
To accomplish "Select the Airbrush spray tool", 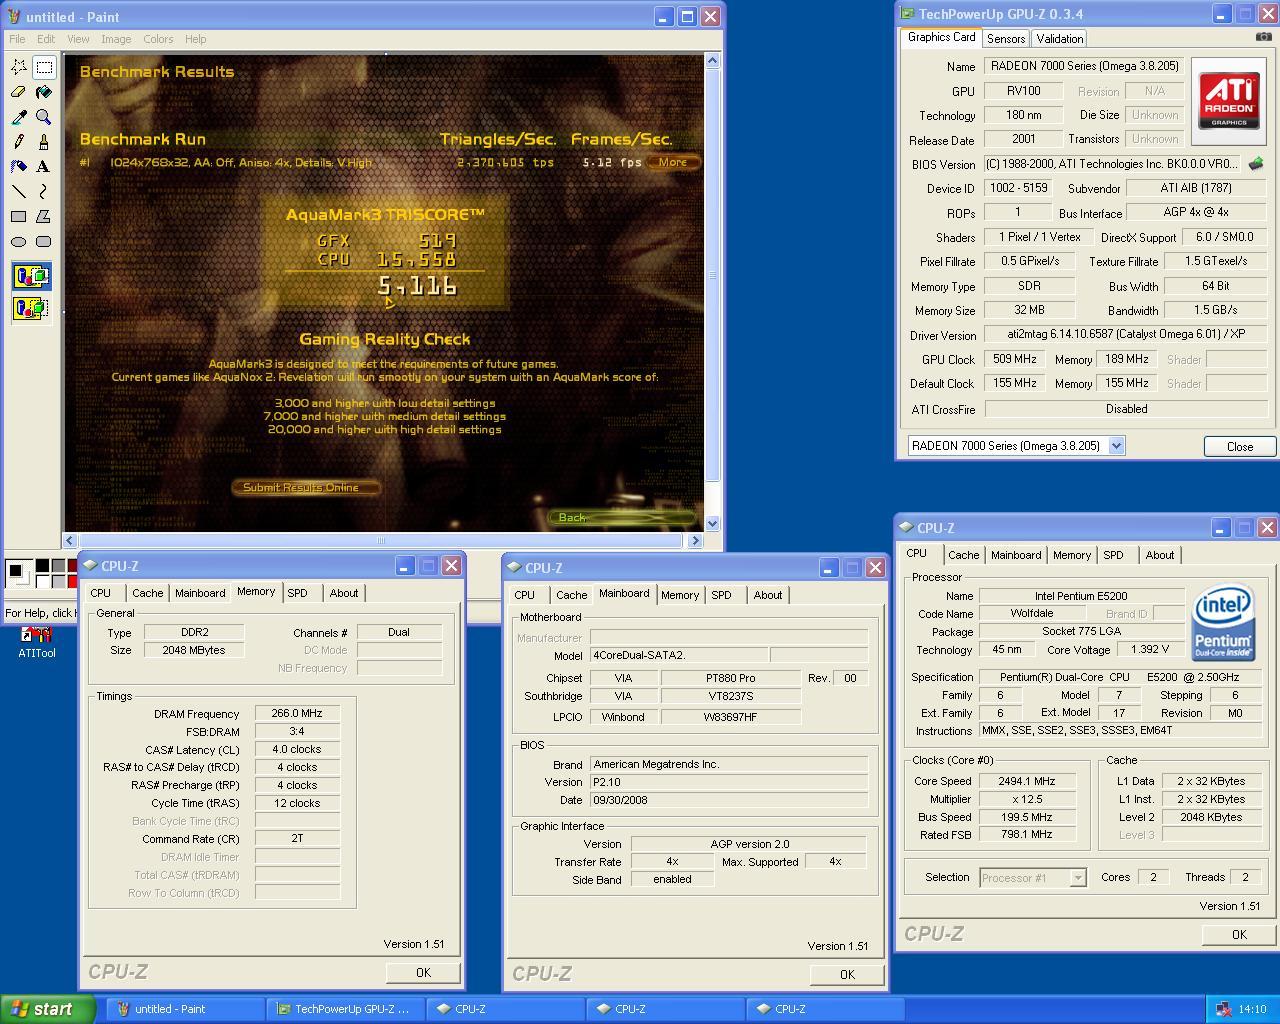I will click(x=19, y=167).
